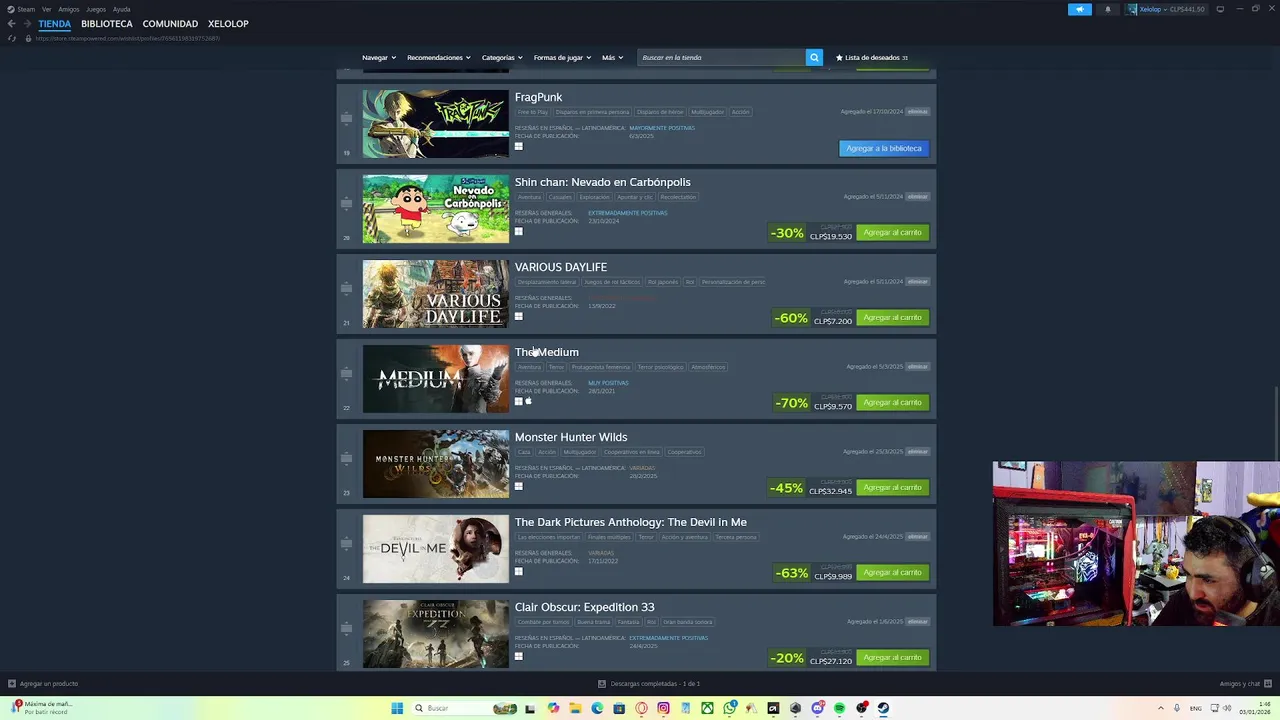
Task: Expand the Más dropdown
Action: [x=612, y=58]
